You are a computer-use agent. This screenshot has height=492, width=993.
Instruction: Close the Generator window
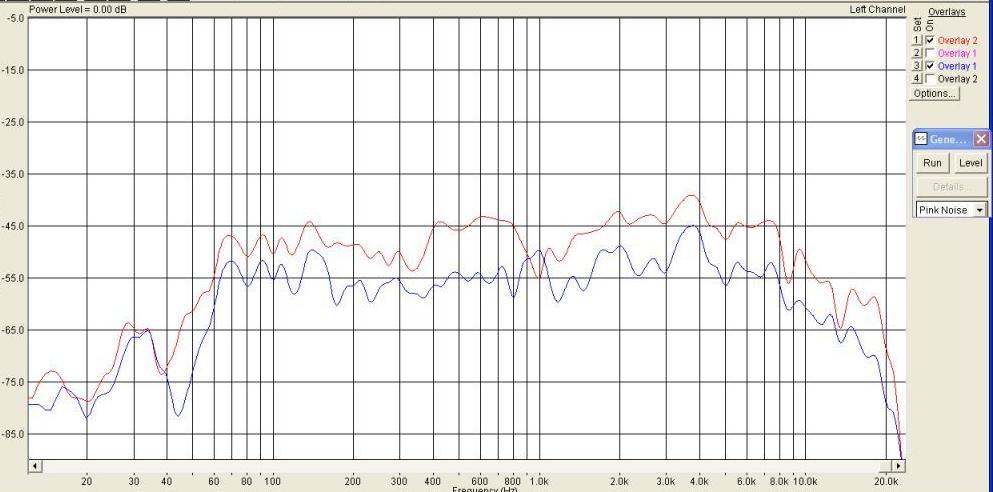(981, 139)
